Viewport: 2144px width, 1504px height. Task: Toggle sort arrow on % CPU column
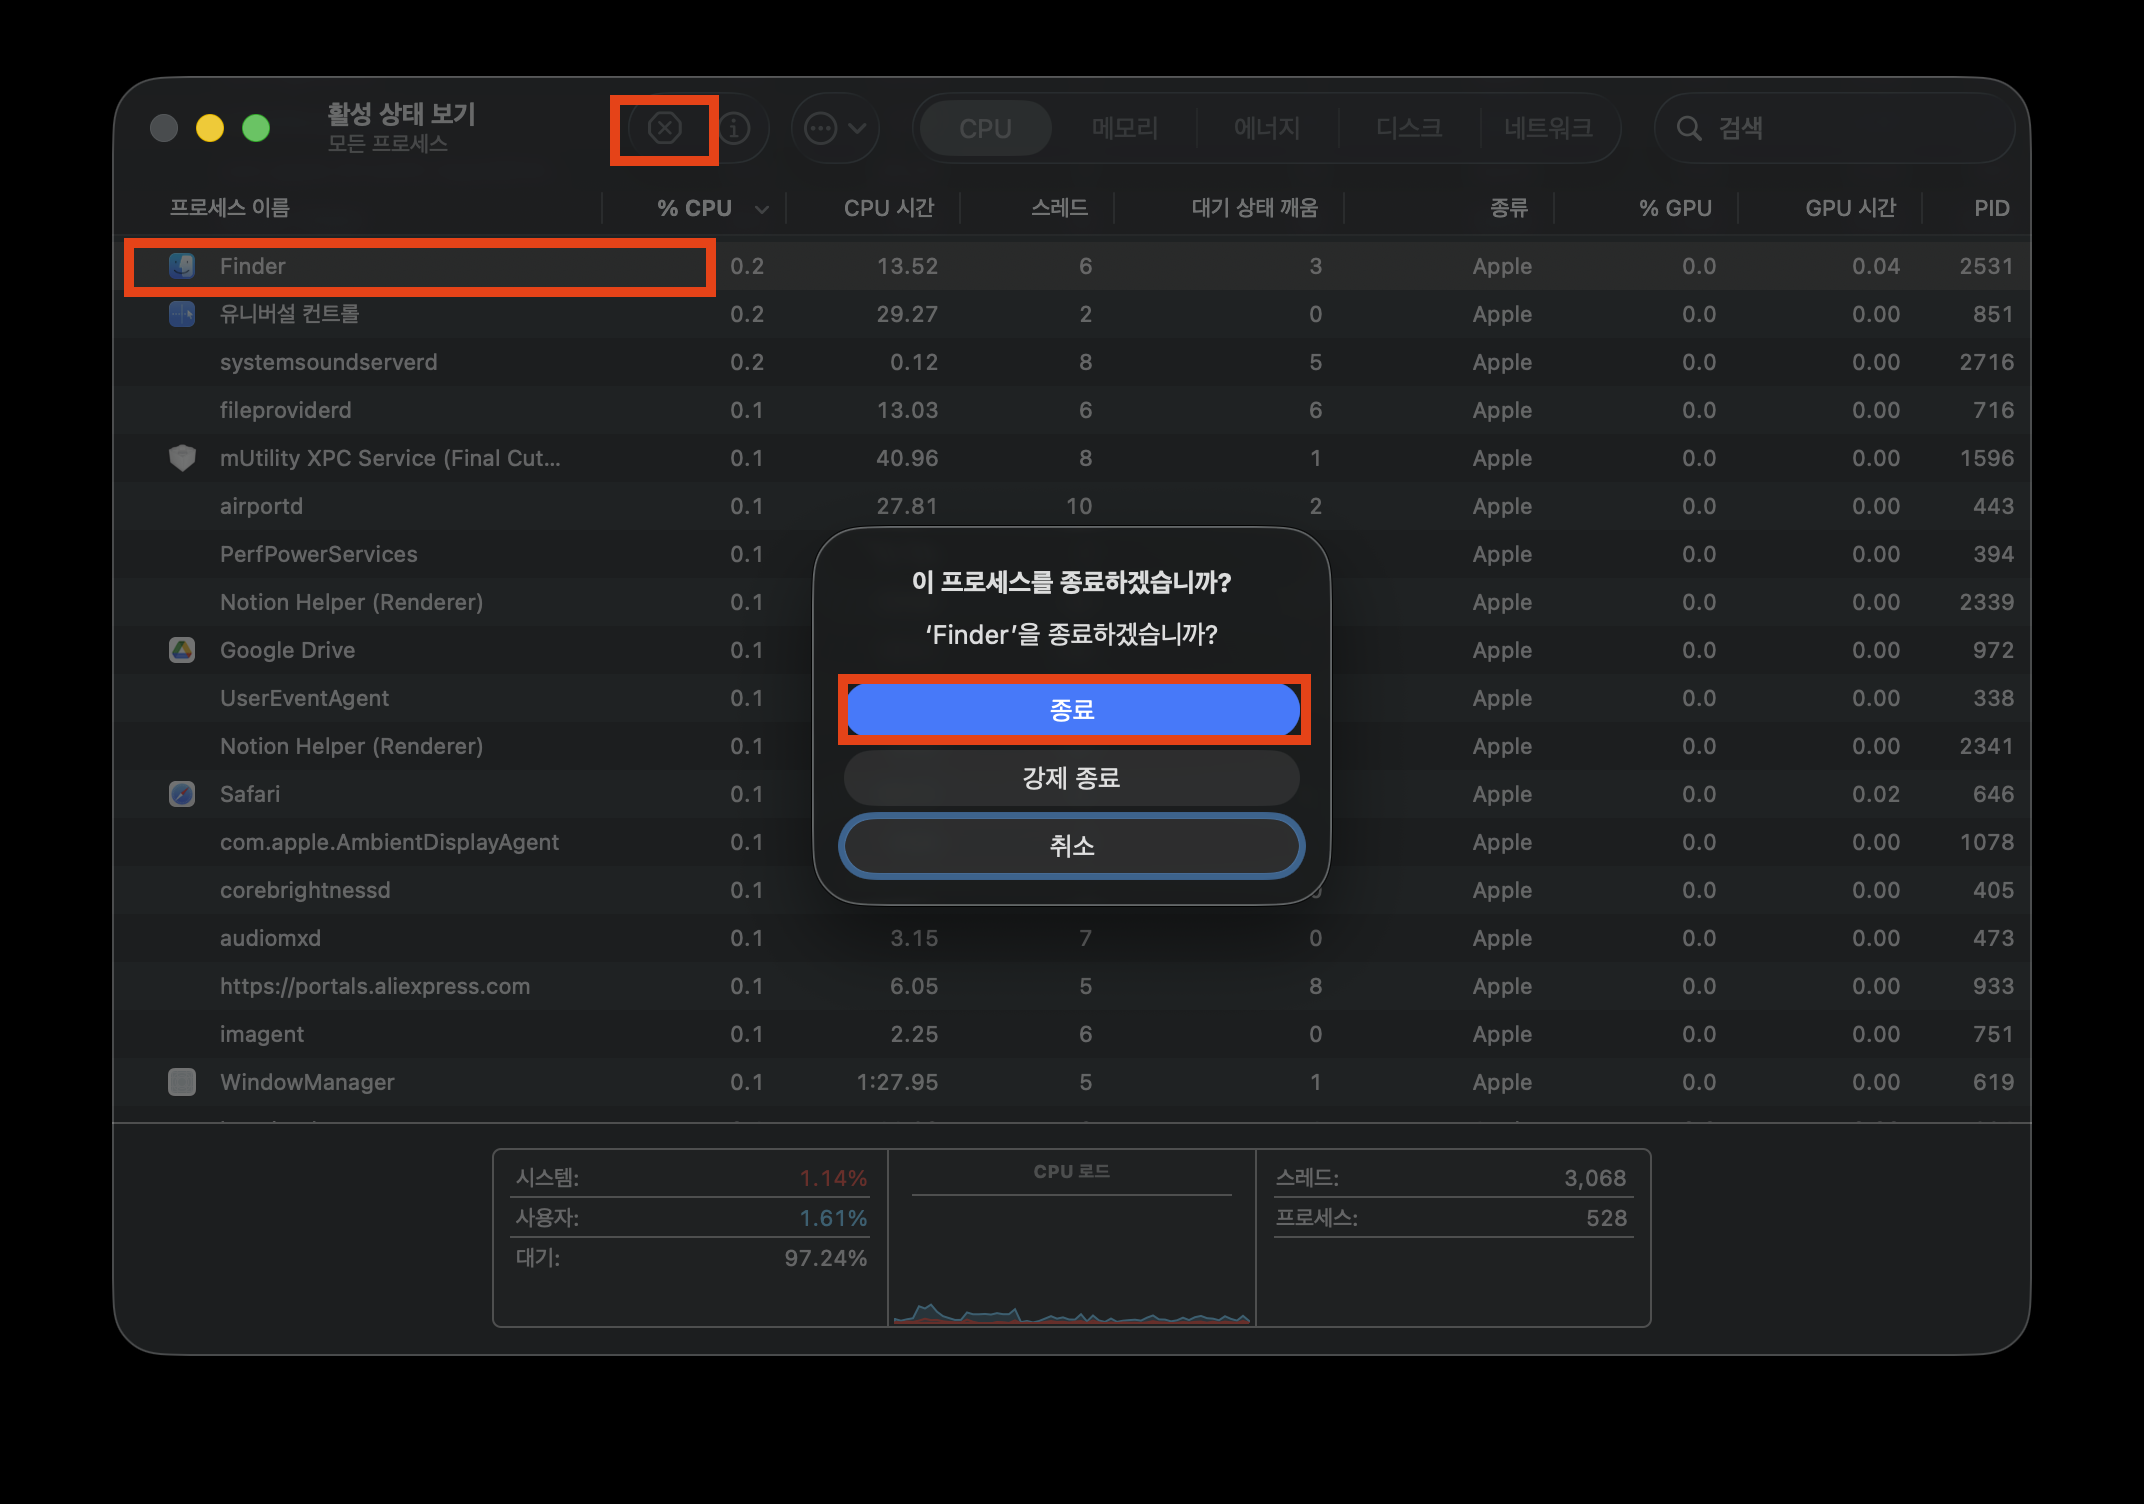tap(762, 209)
